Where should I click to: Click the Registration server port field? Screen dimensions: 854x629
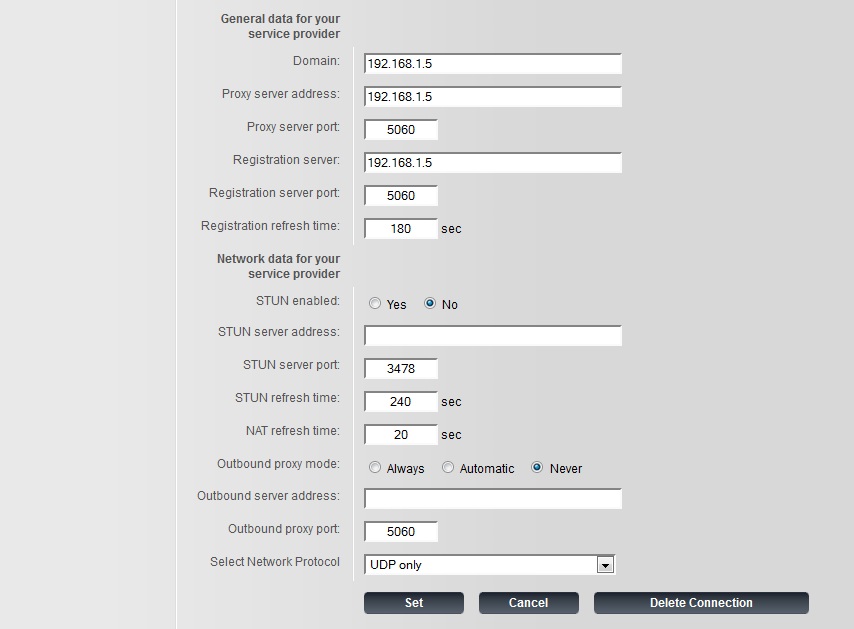[x=401, y=196]
